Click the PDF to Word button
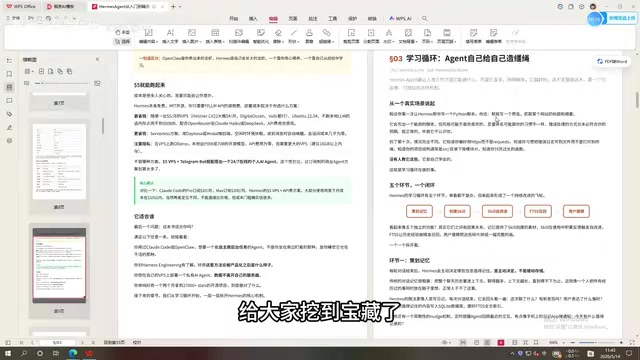This screenshot has height=360, width=640. (x=612, y=62)
